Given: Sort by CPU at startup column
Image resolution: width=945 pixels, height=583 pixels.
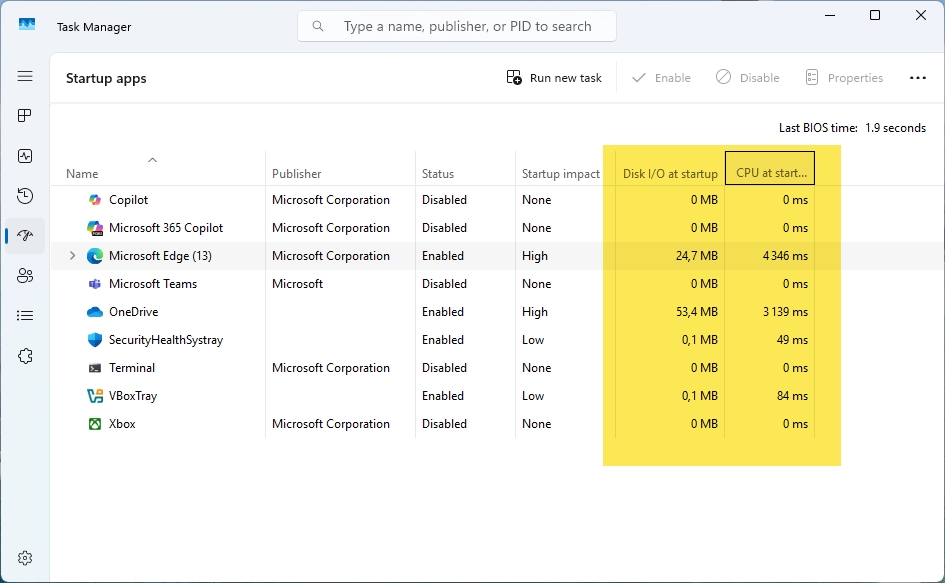Looking at the screenshot, I should [x=770, y=168].
